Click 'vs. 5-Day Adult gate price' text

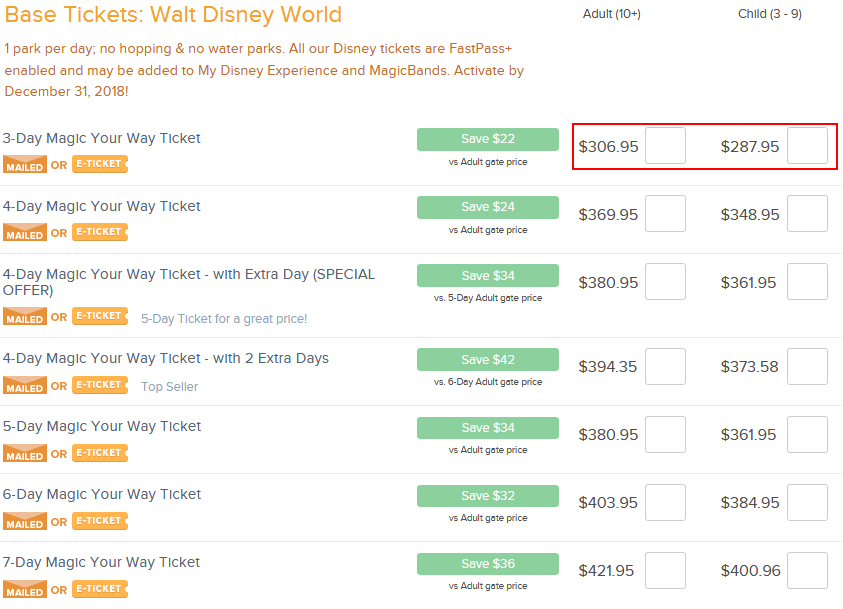(488, 298)
